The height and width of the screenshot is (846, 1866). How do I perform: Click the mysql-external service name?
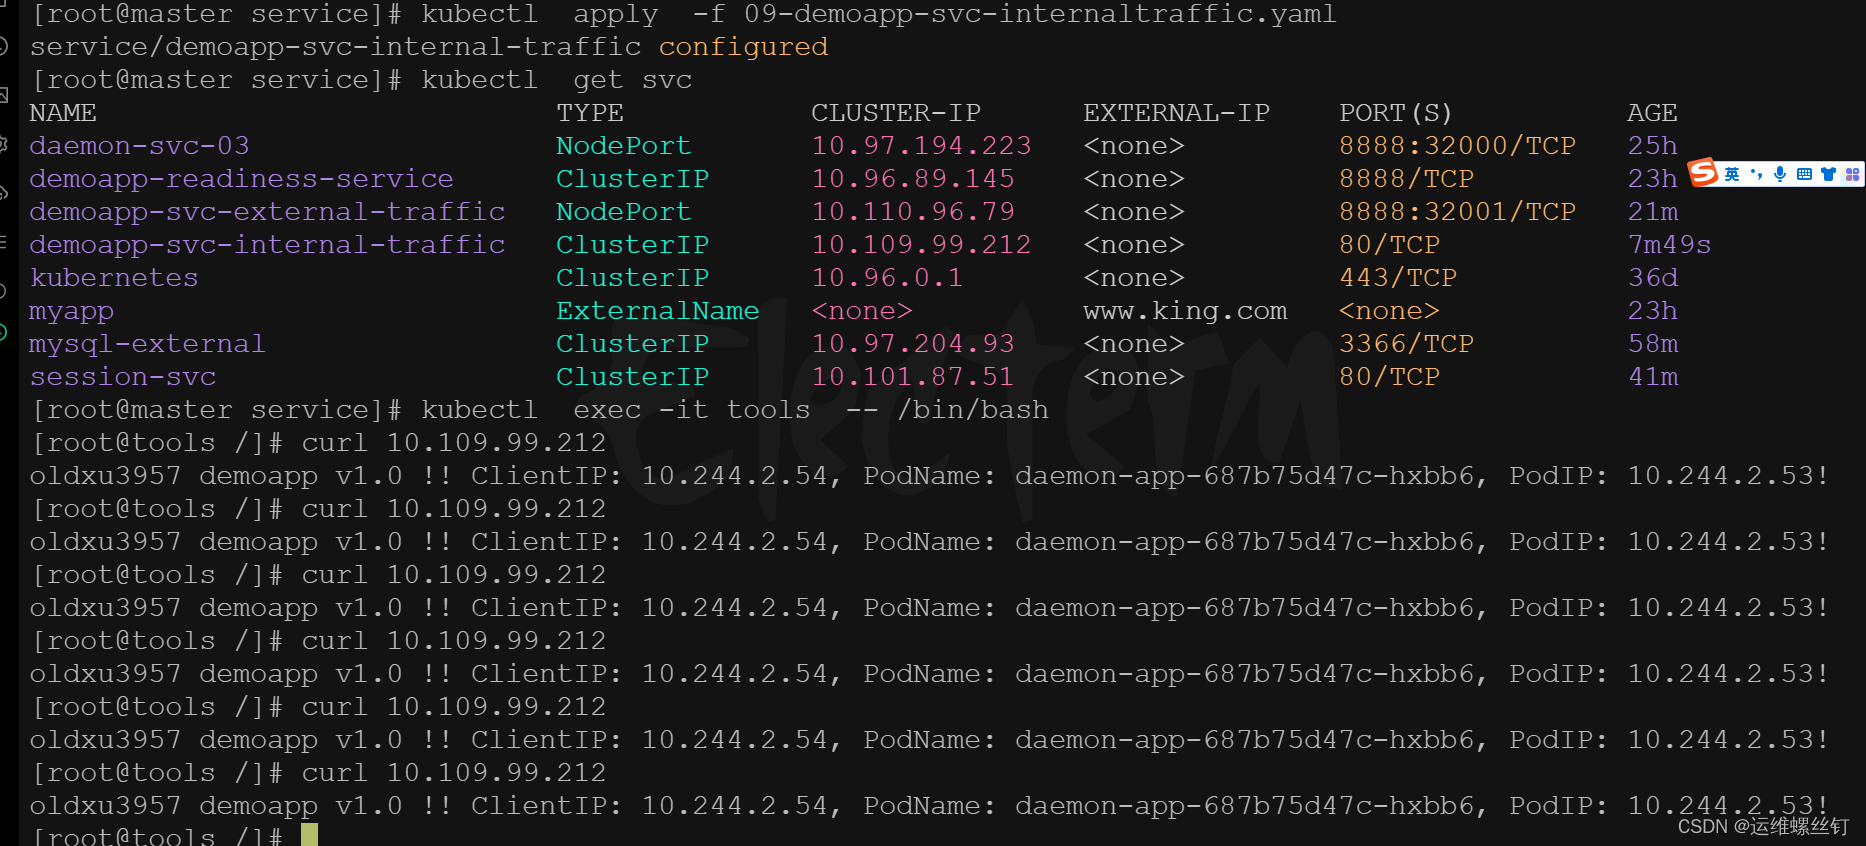pyautogui.click(x=148, y=344)
